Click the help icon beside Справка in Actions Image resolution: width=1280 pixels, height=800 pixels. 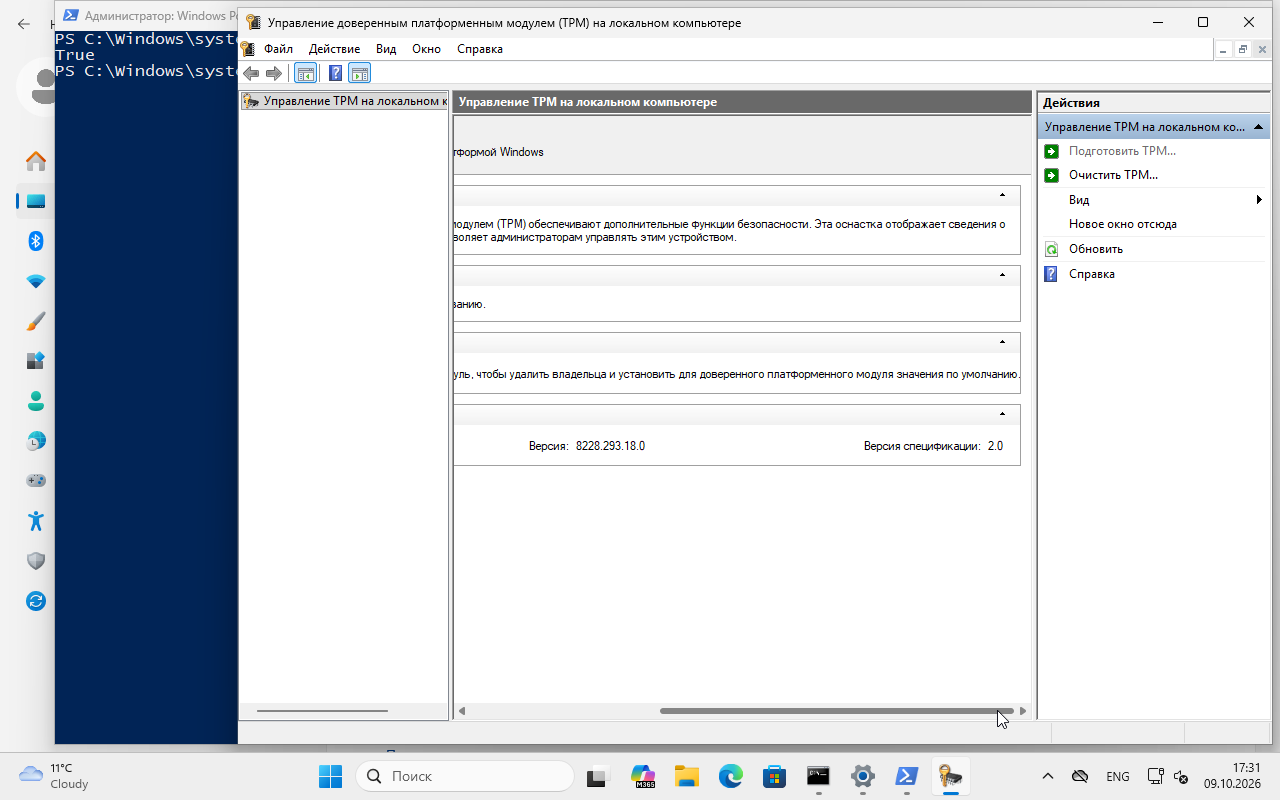[1051, 274]
